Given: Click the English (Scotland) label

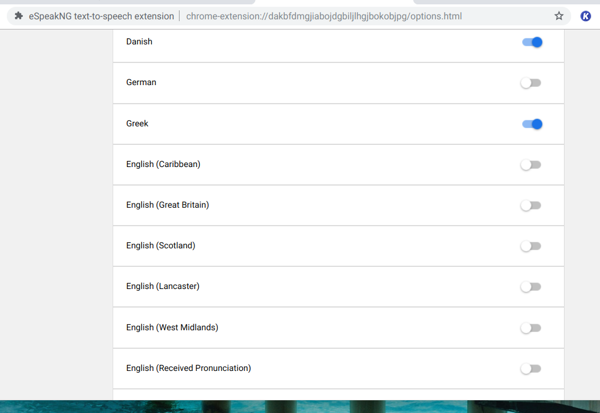Looking at the screenshot, I should pyautogui.click(x=161, y=245).
